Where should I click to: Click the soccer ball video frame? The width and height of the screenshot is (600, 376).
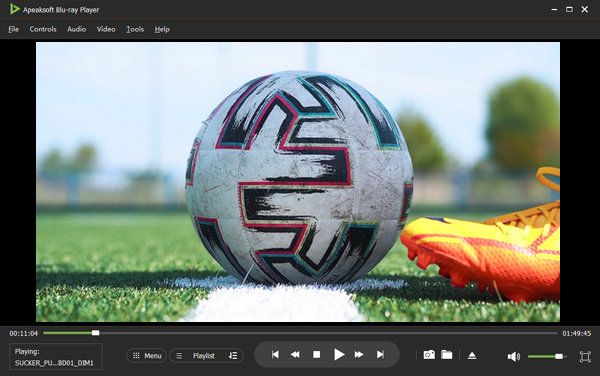point(298,182)
